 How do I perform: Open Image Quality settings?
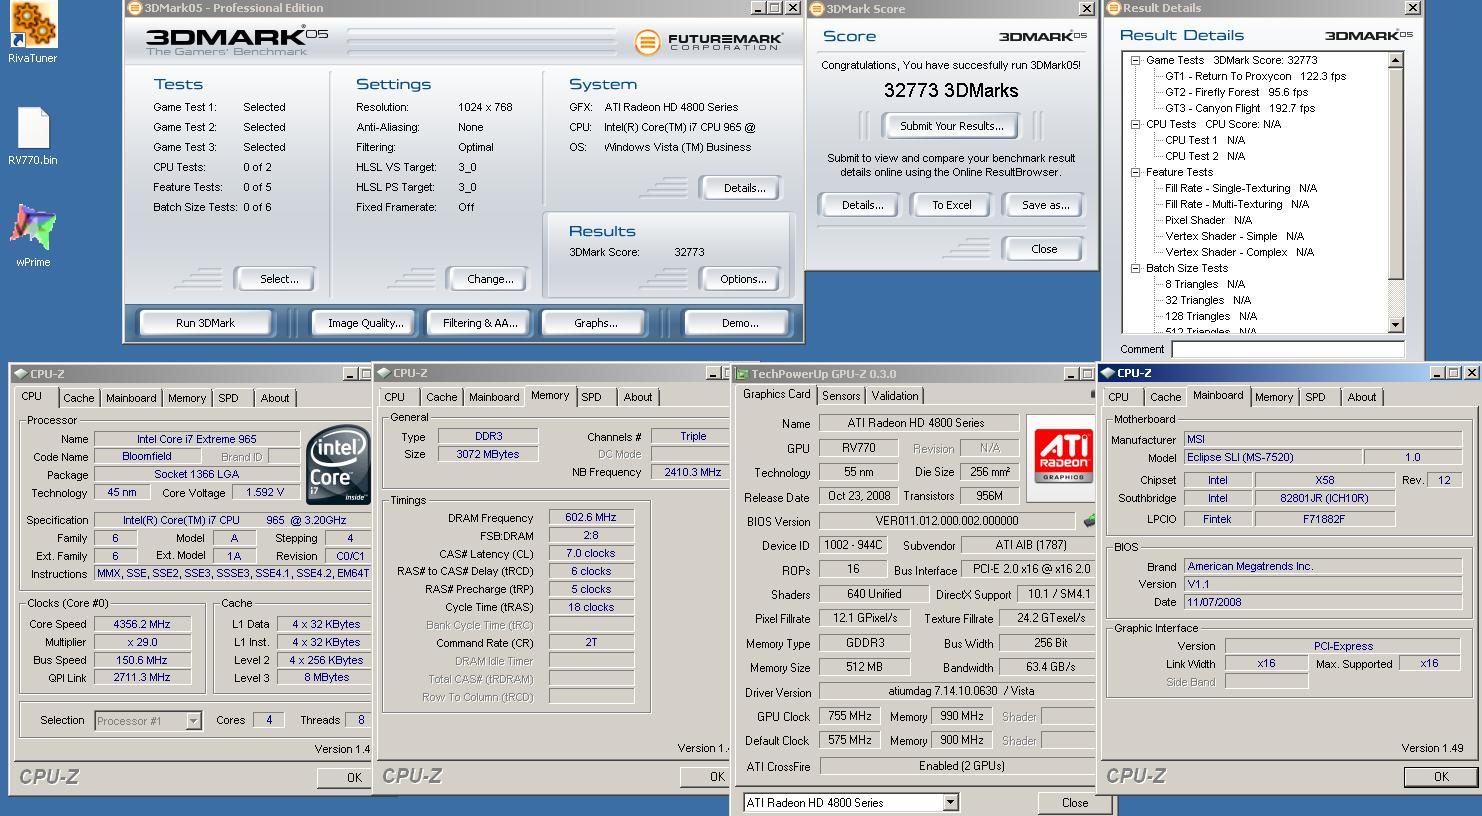[366, 323]
